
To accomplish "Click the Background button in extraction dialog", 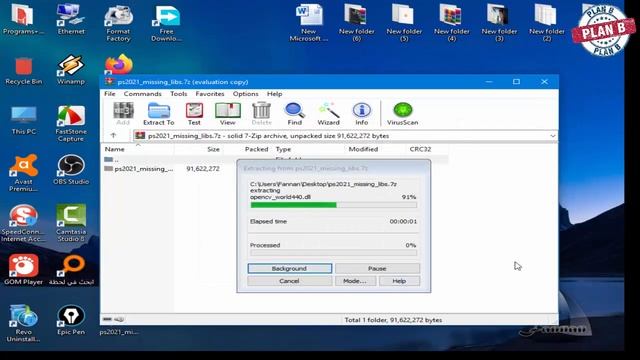I will 289,268.
